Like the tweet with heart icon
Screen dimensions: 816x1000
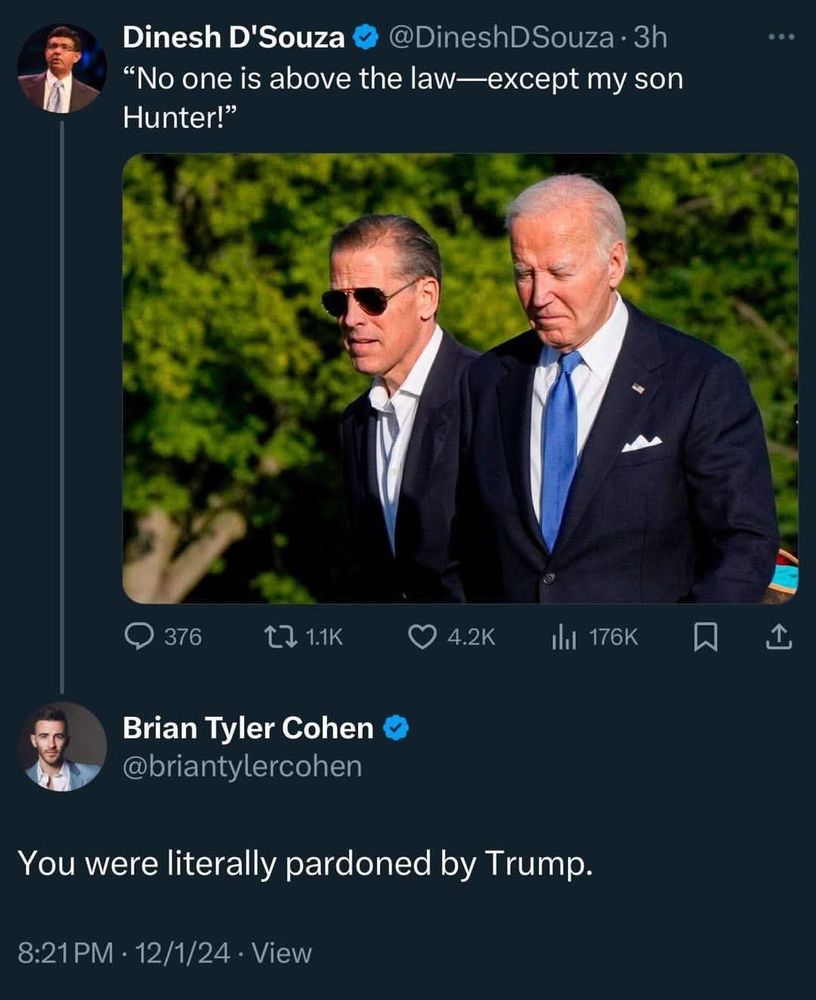pos(422,636)
